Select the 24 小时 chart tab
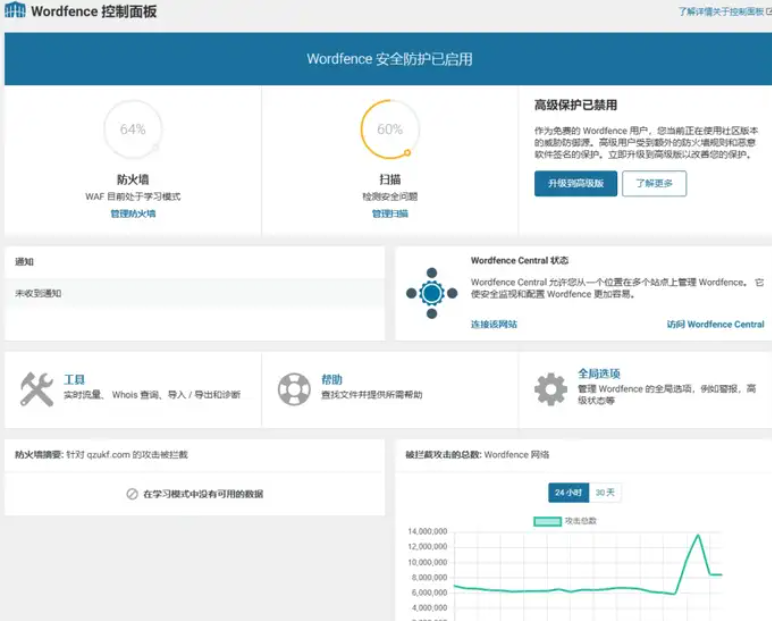Viewport: 772px width, 621px height. 569,492
